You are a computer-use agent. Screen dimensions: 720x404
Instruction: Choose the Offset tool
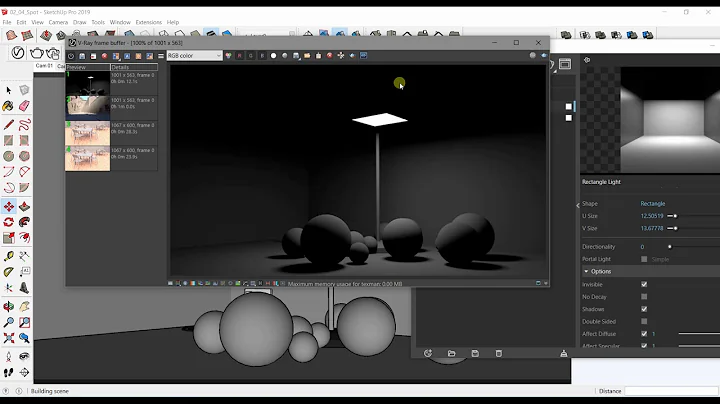pos(24,238)
